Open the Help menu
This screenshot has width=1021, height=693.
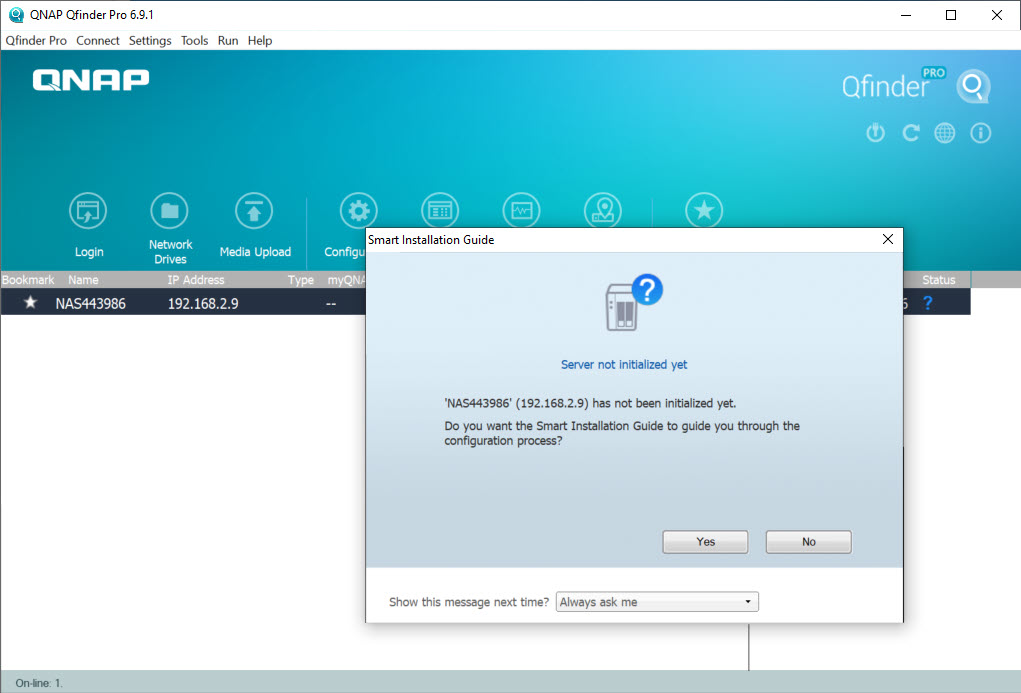(x=260, y=40)
